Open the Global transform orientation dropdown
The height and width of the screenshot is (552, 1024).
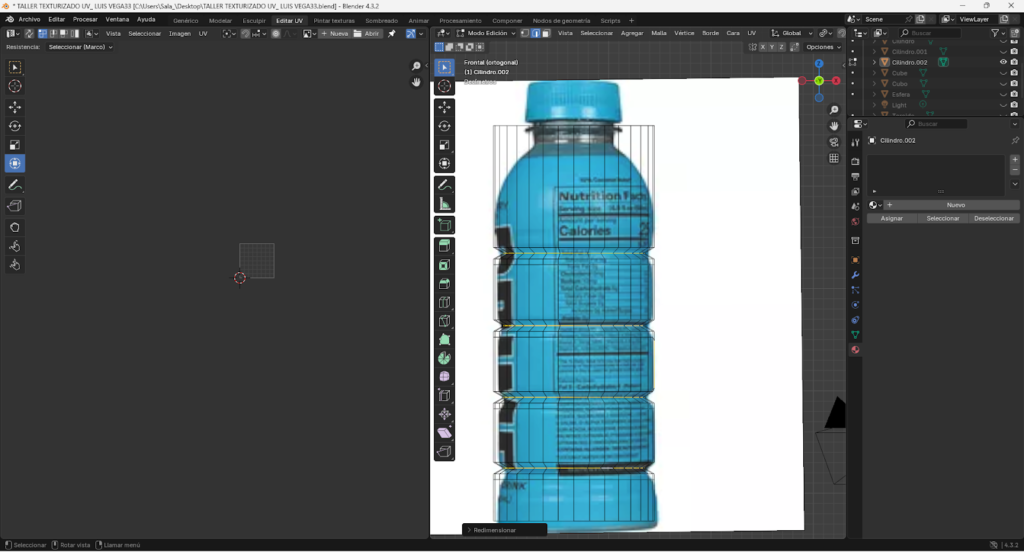tap(792, 33)
